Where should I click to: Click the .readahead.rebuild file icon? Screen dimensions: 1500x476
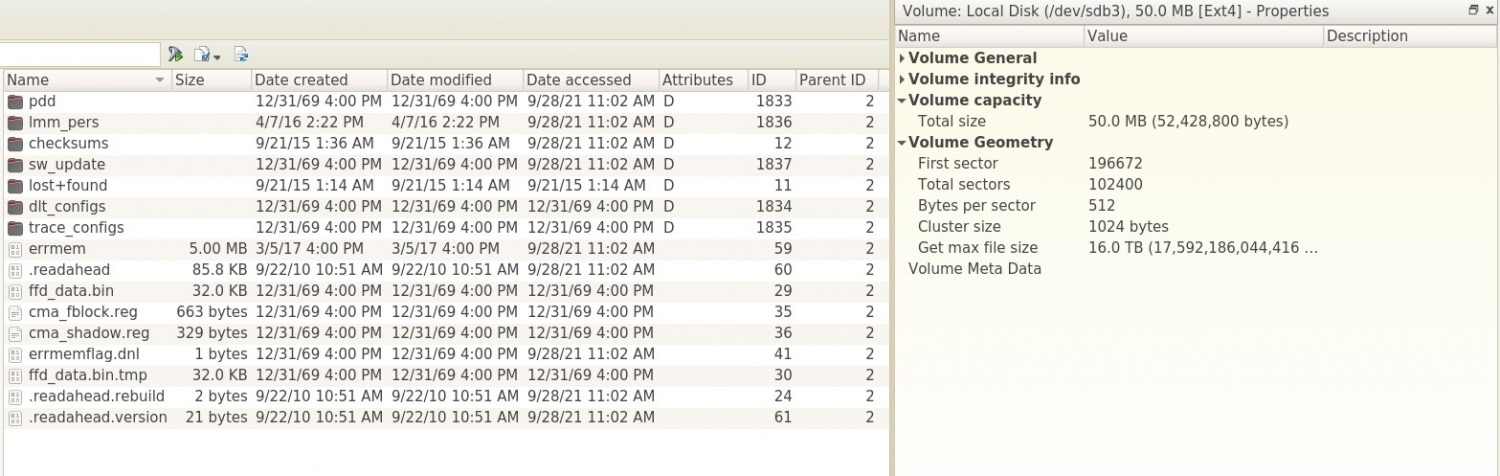(15, 396)
